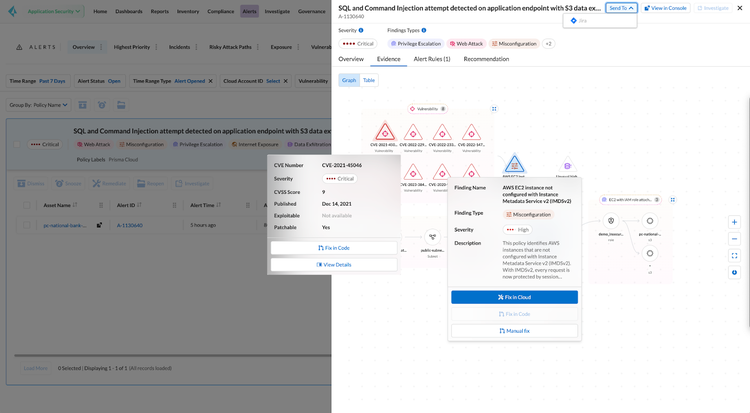Remove the Time Range Type filter
The height and width of the screenshot is (413, 750).
[x=210, y=81]
